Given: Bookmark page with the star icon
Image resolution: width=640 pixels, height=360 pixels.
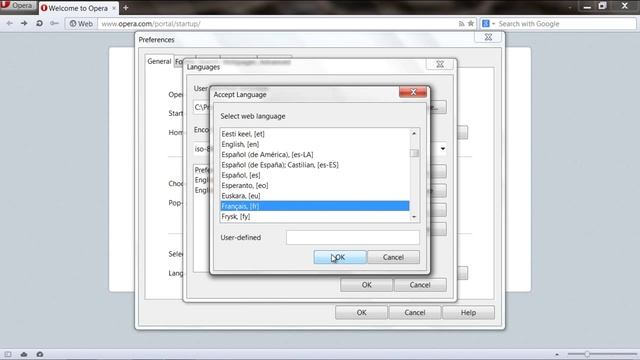Looking at the screenshot, I should (x=471, y=24).
